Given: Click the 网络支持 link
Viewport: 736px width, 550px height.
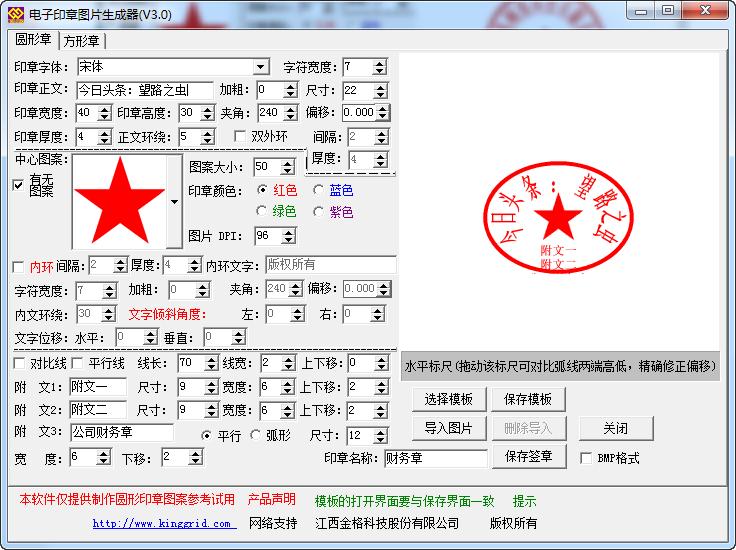Looking at the screenshot, I should tap(273, 523).
